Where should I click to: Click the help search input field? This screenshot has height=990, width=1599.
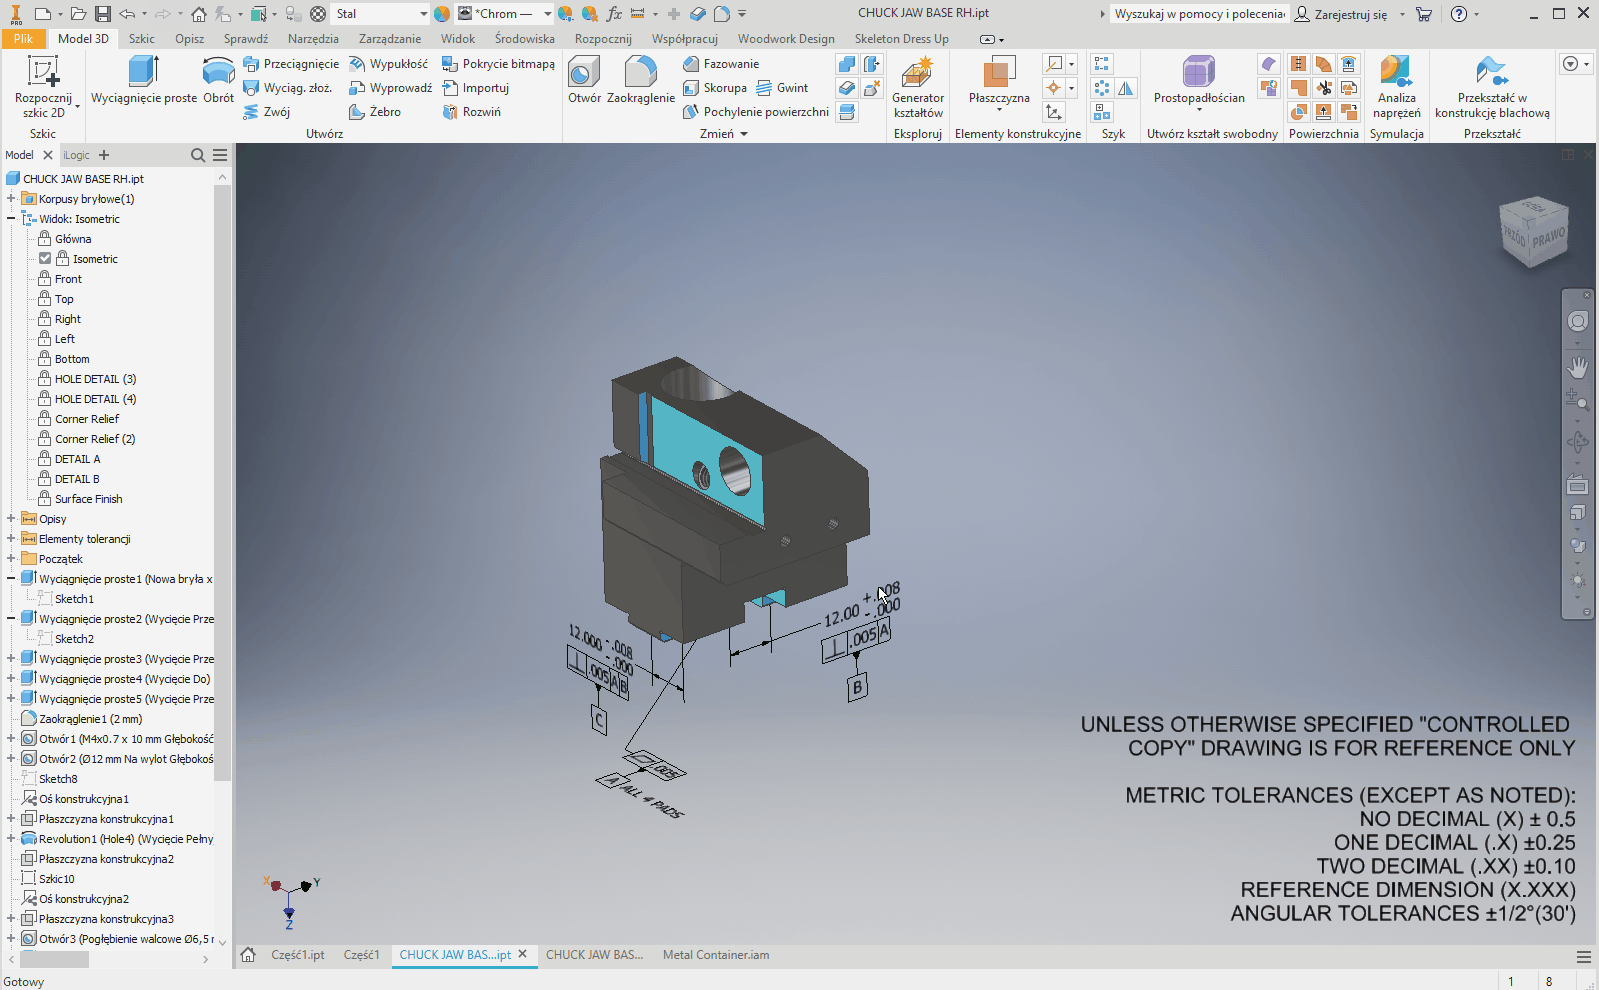click(x=1199, y=14)
